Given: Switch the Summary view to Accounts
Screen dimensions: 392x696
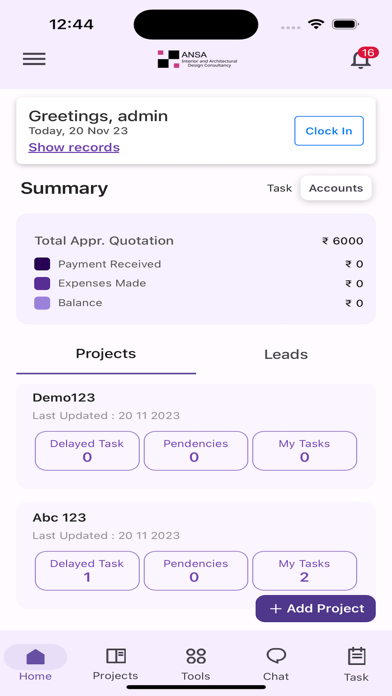Looking at the screenshot, I should click(336, 188).
